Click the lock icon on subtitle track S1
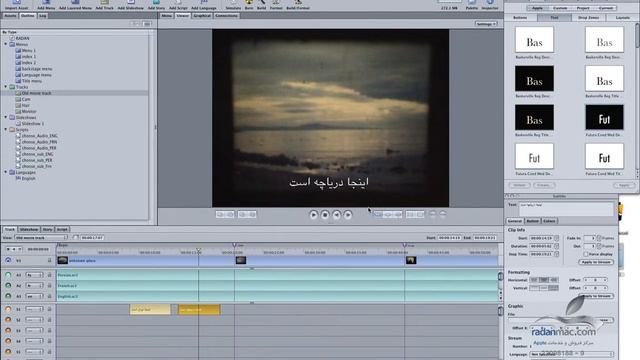The image size is (640, 360). click(x=50, y=309)
